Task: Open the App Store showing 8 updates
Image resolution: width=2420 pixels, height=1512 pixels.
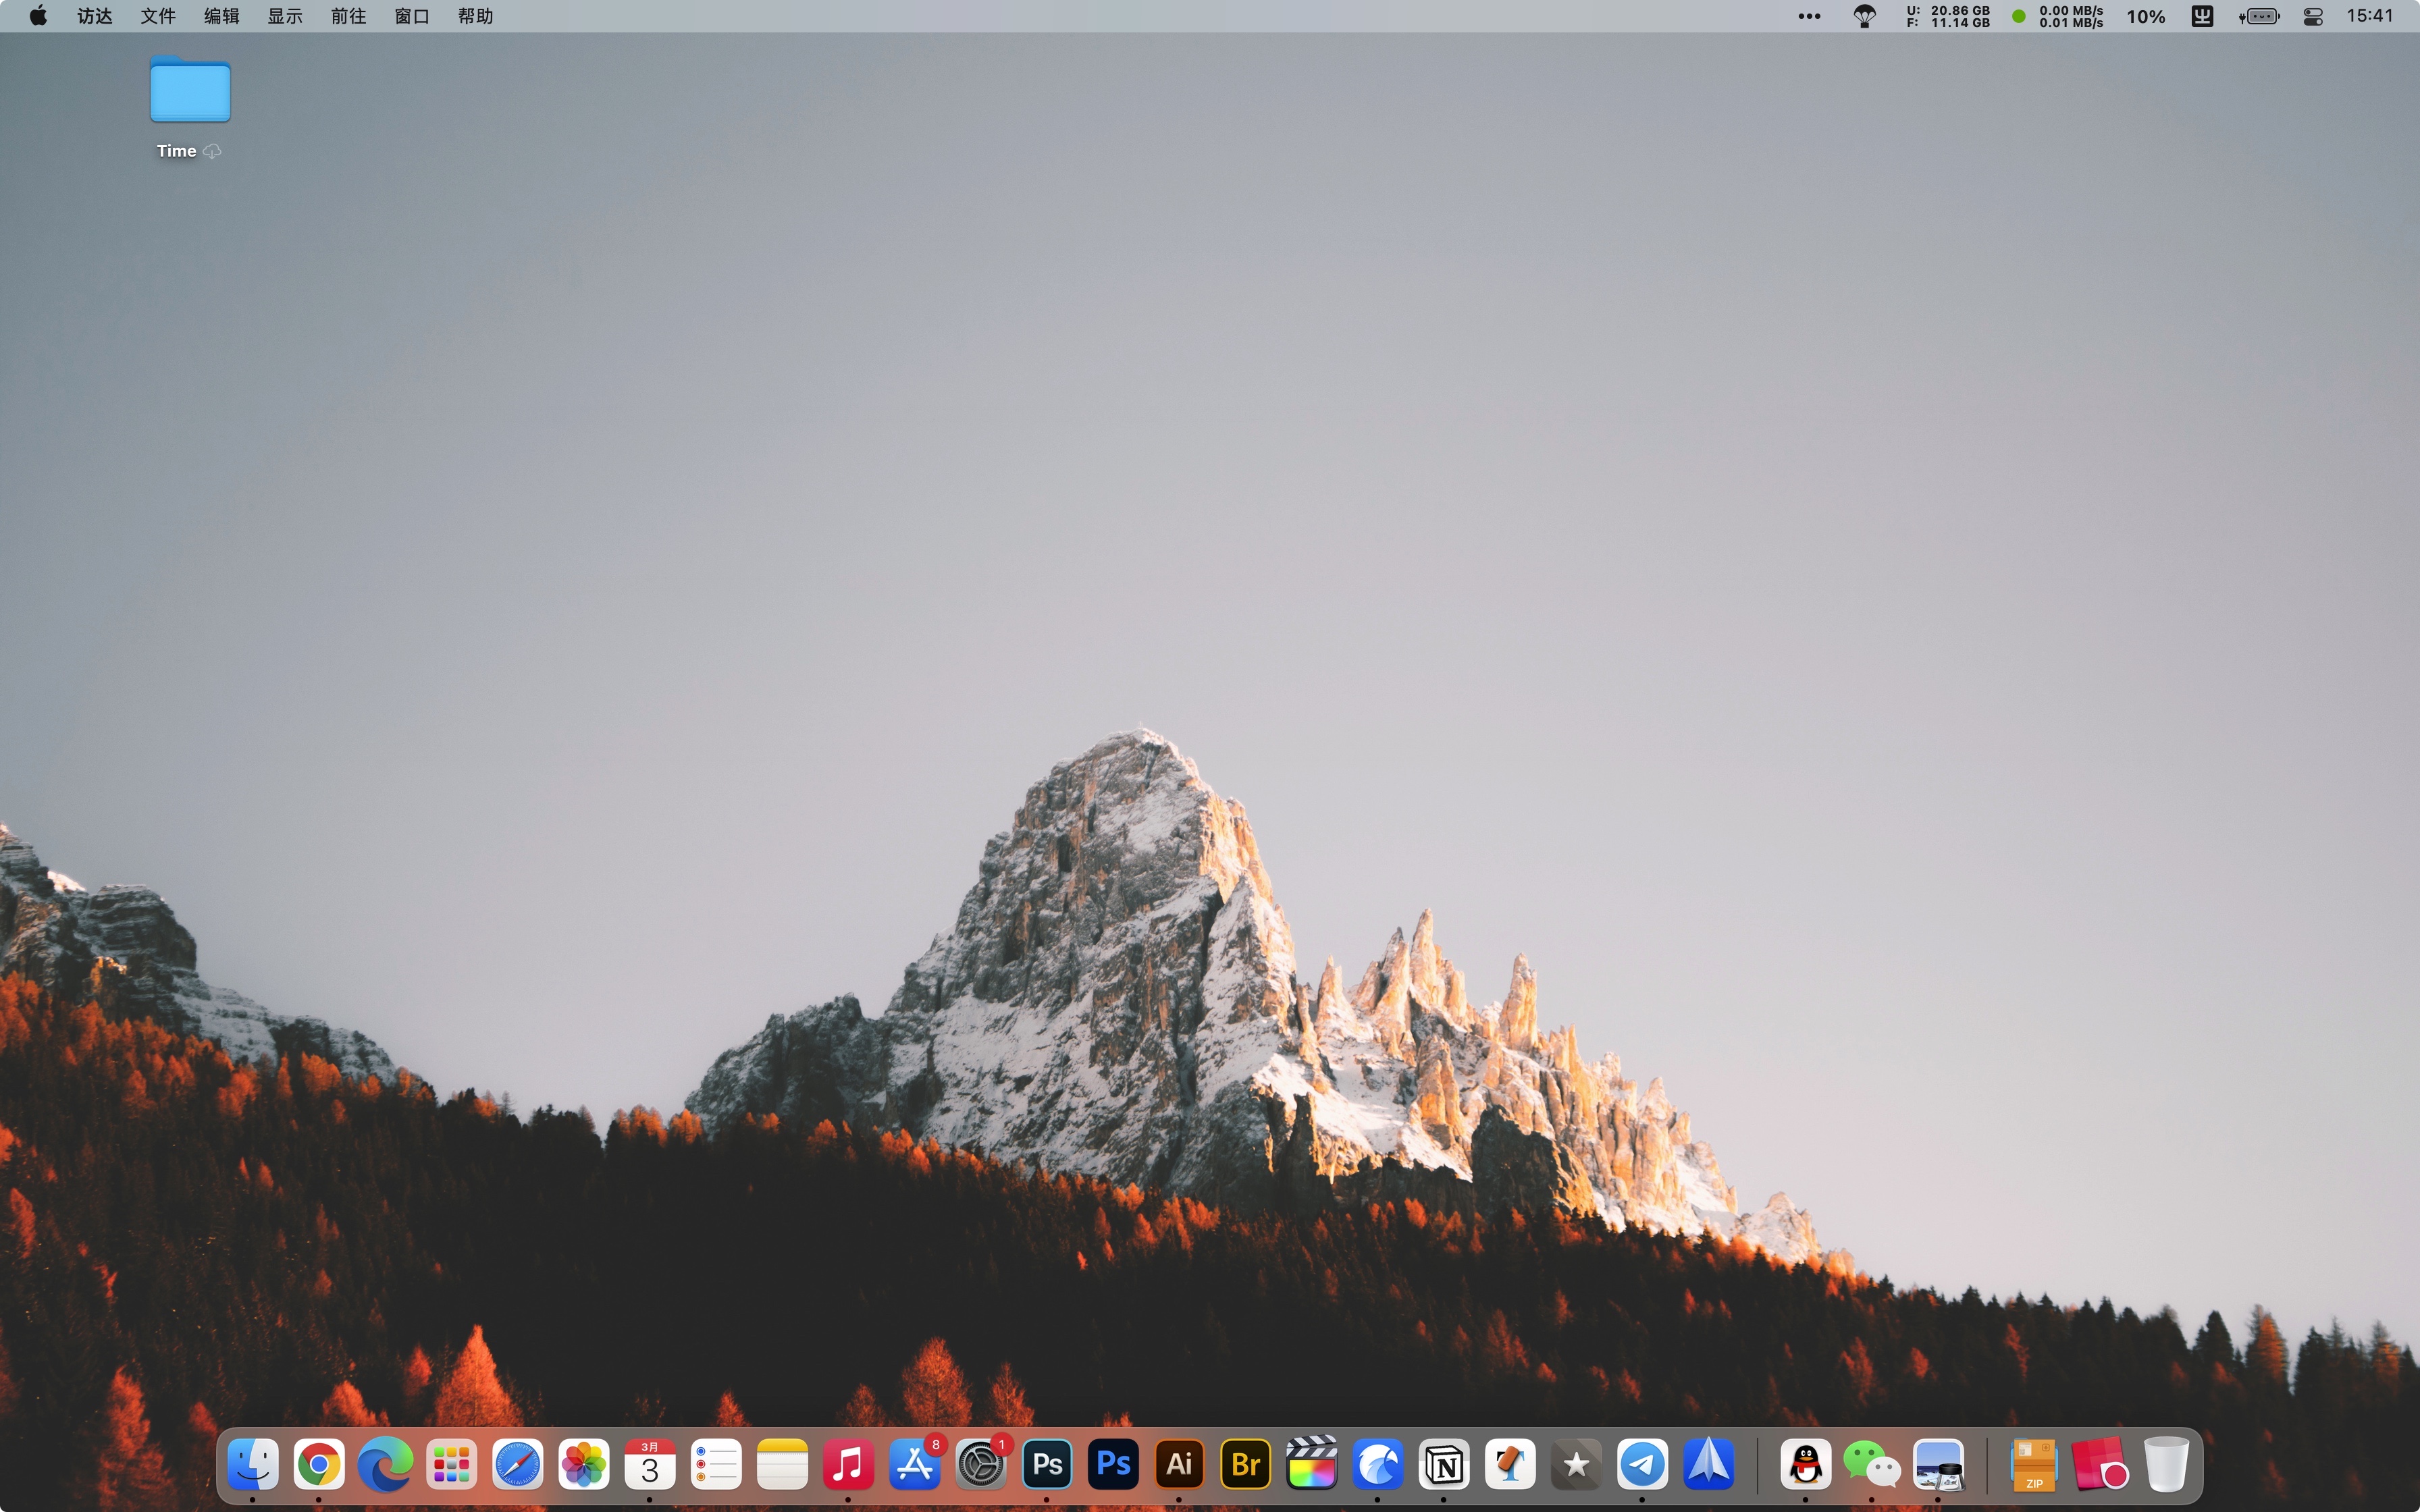Action: point(914,1463)
